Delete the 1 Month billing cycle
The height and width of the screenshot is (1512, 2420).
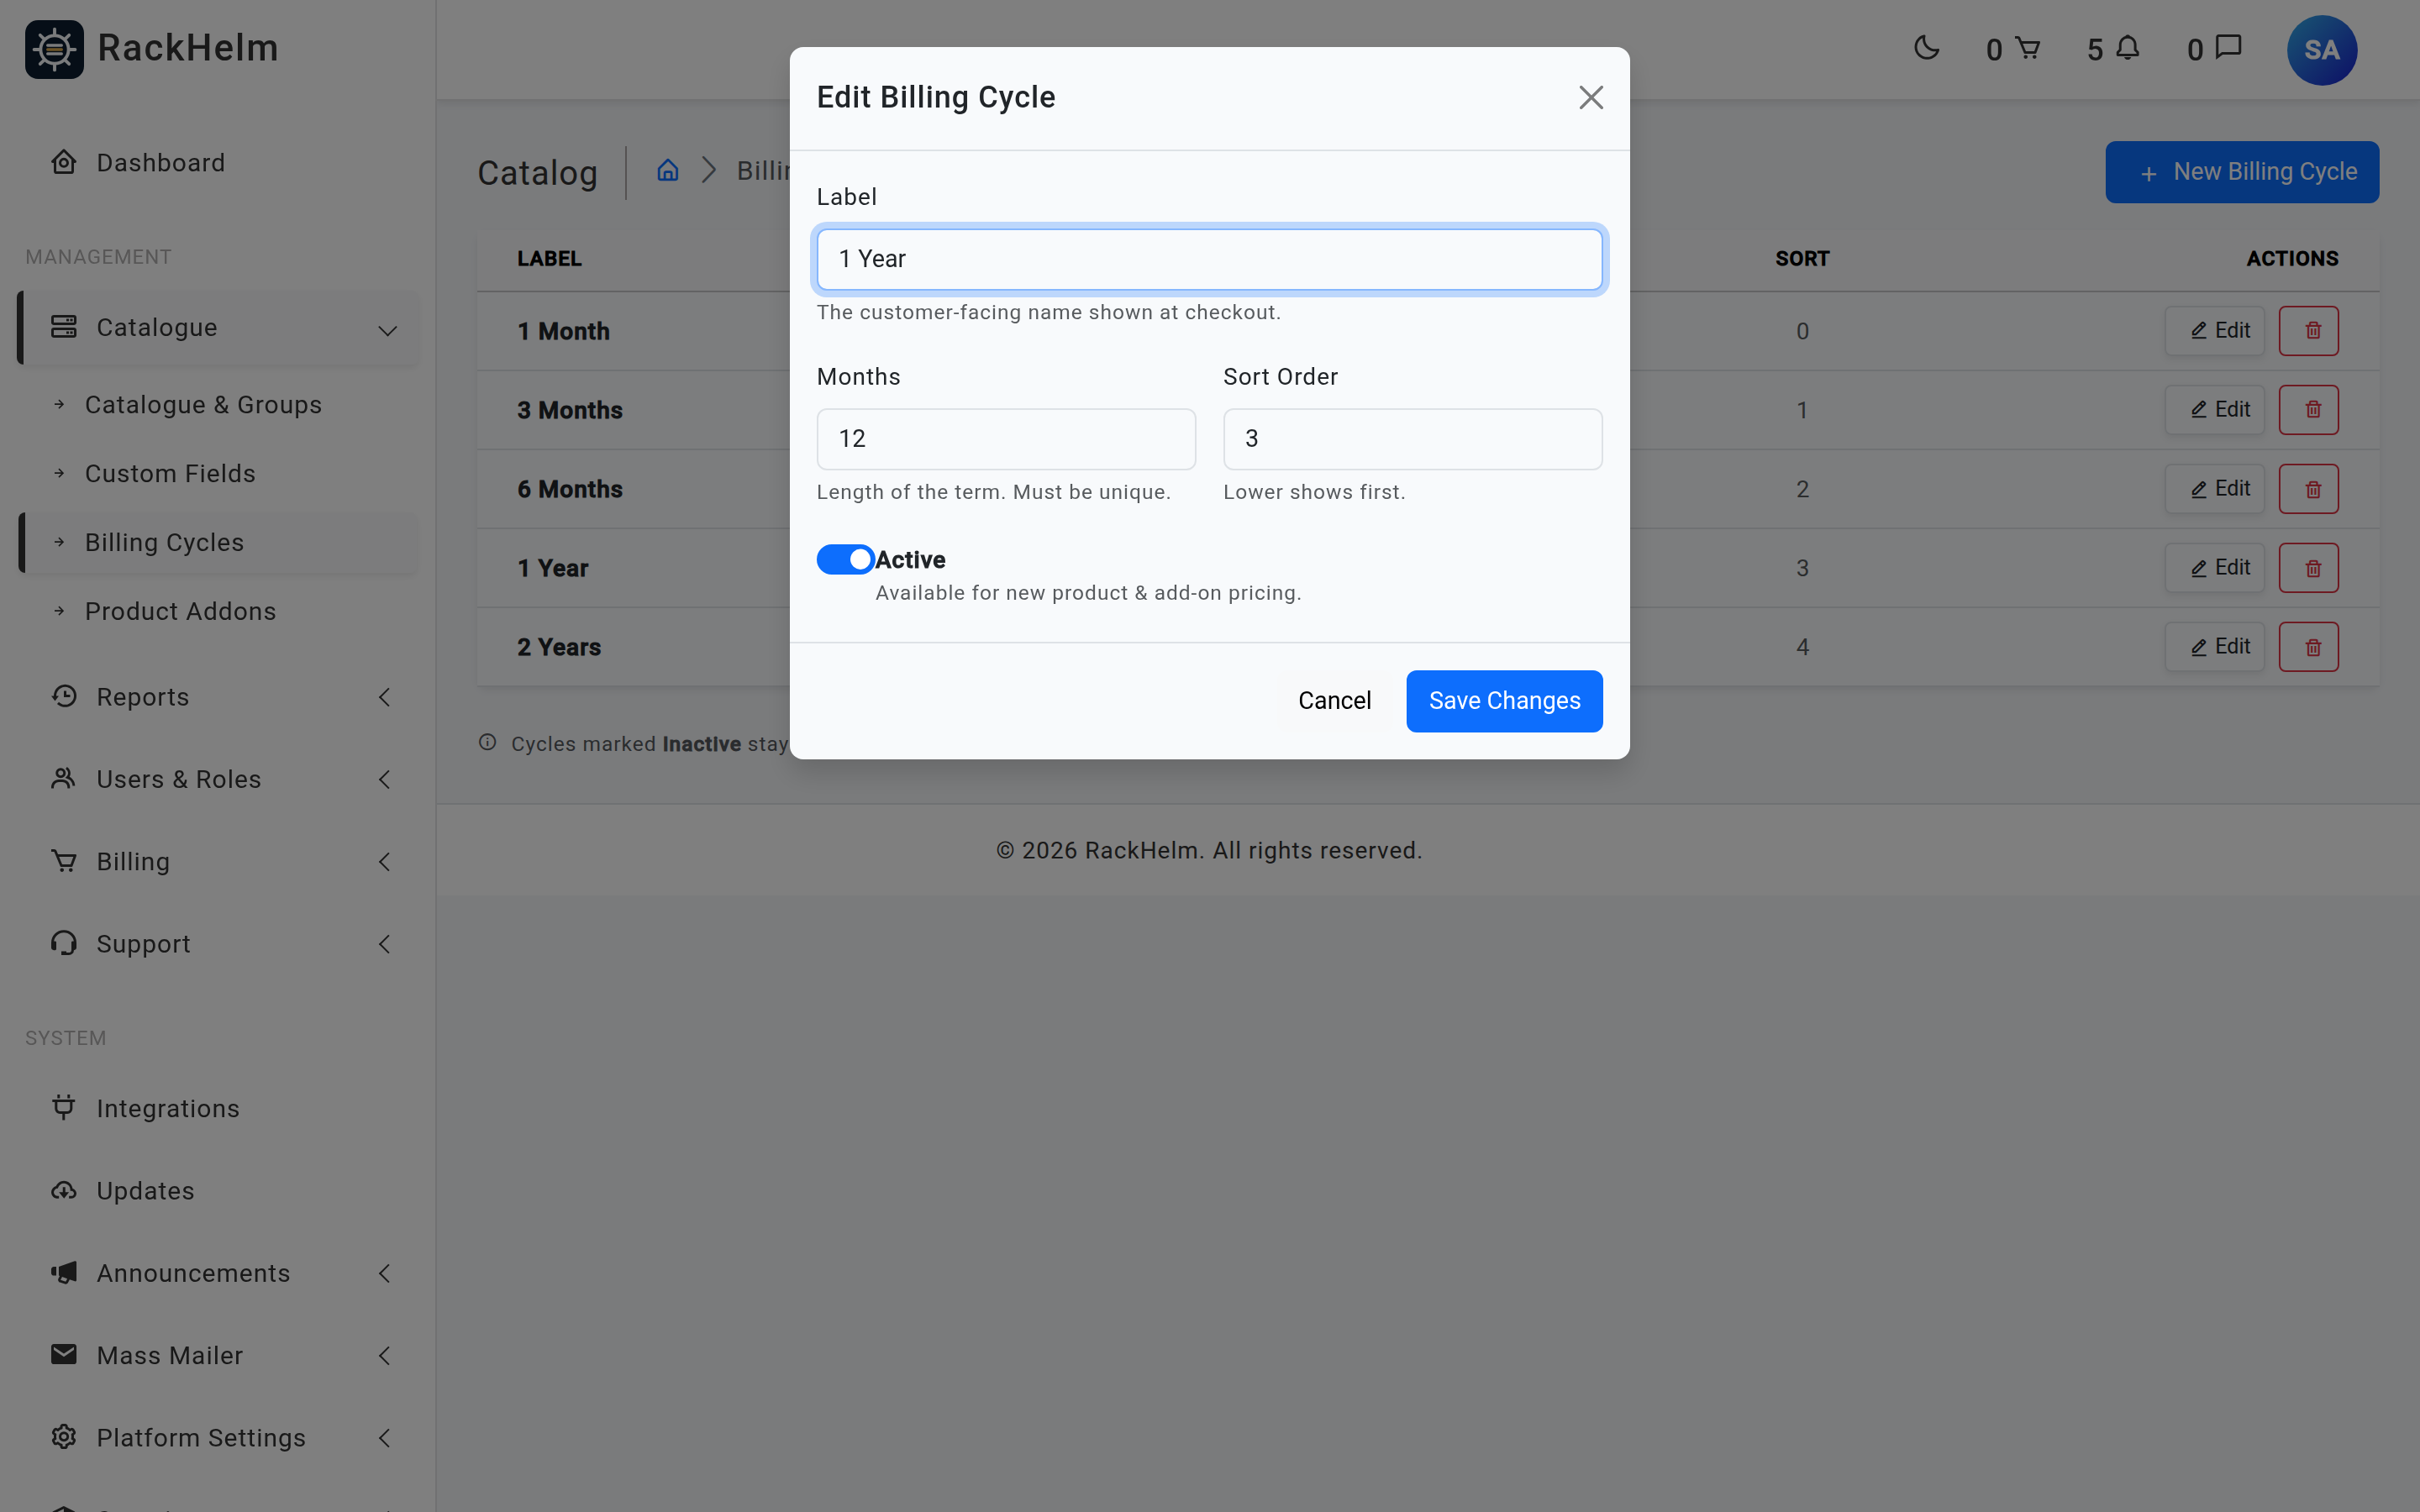[2308, 331]
